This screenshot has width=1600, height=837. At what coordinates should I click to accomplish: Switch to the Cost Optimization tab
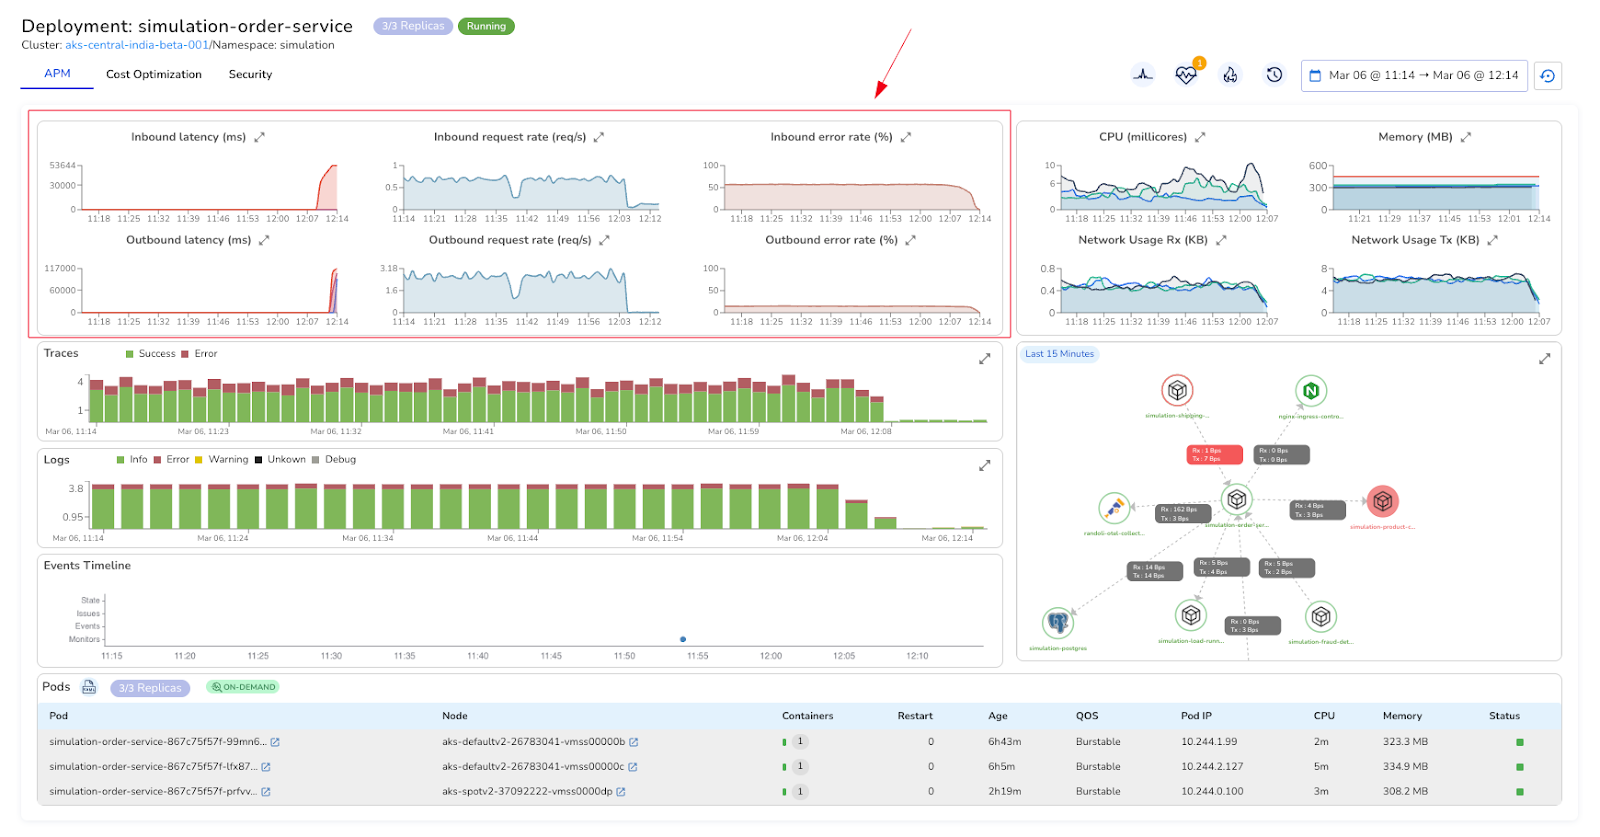click(154, 74)
